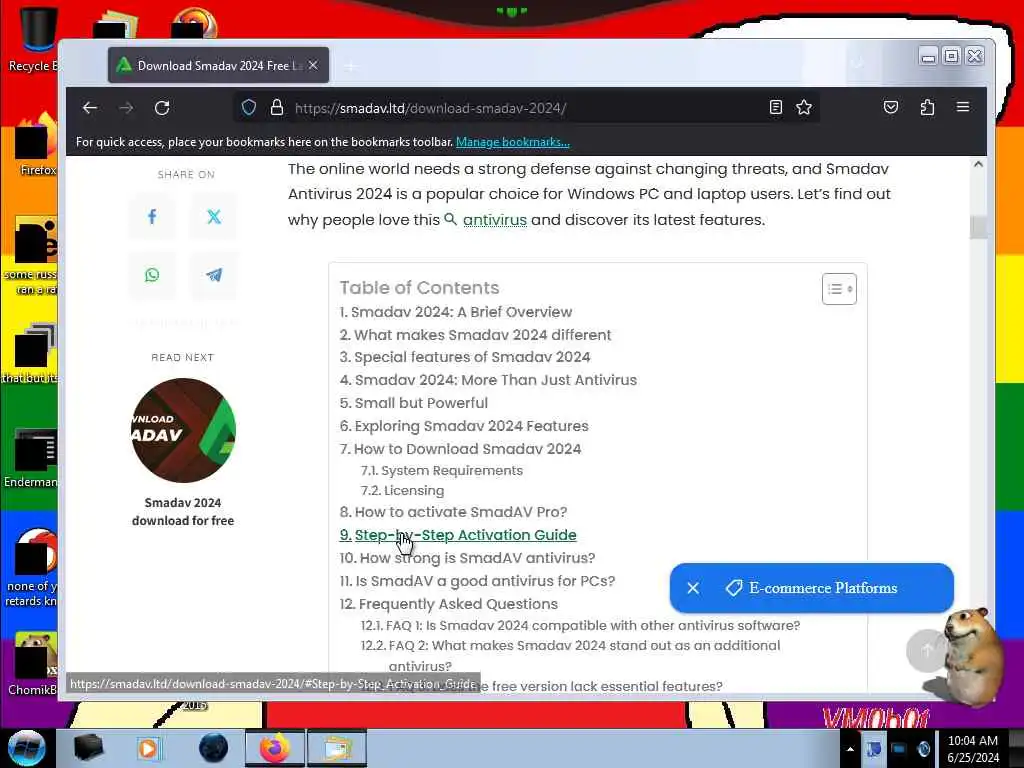Screen dimensions: 1024x768
Task: Follow the antivirus link in the intro
Action: (x=494, y=220)
